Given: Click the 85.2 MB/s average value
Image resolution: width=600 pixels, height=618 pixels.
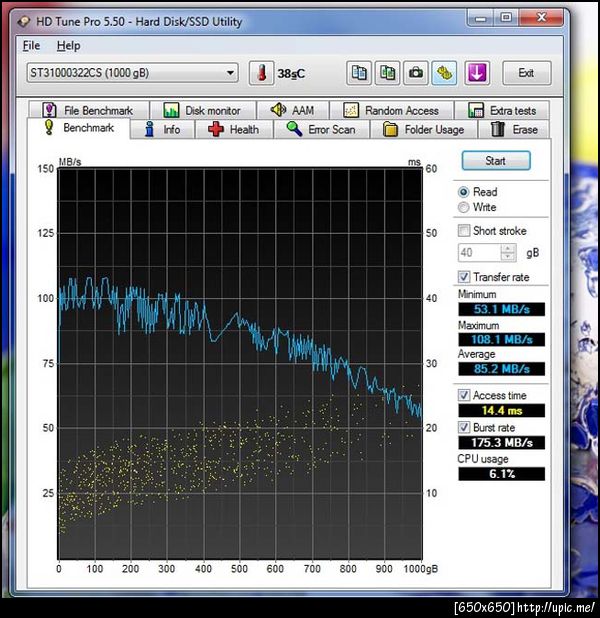Looking at the screenshot, I should 501,369.
